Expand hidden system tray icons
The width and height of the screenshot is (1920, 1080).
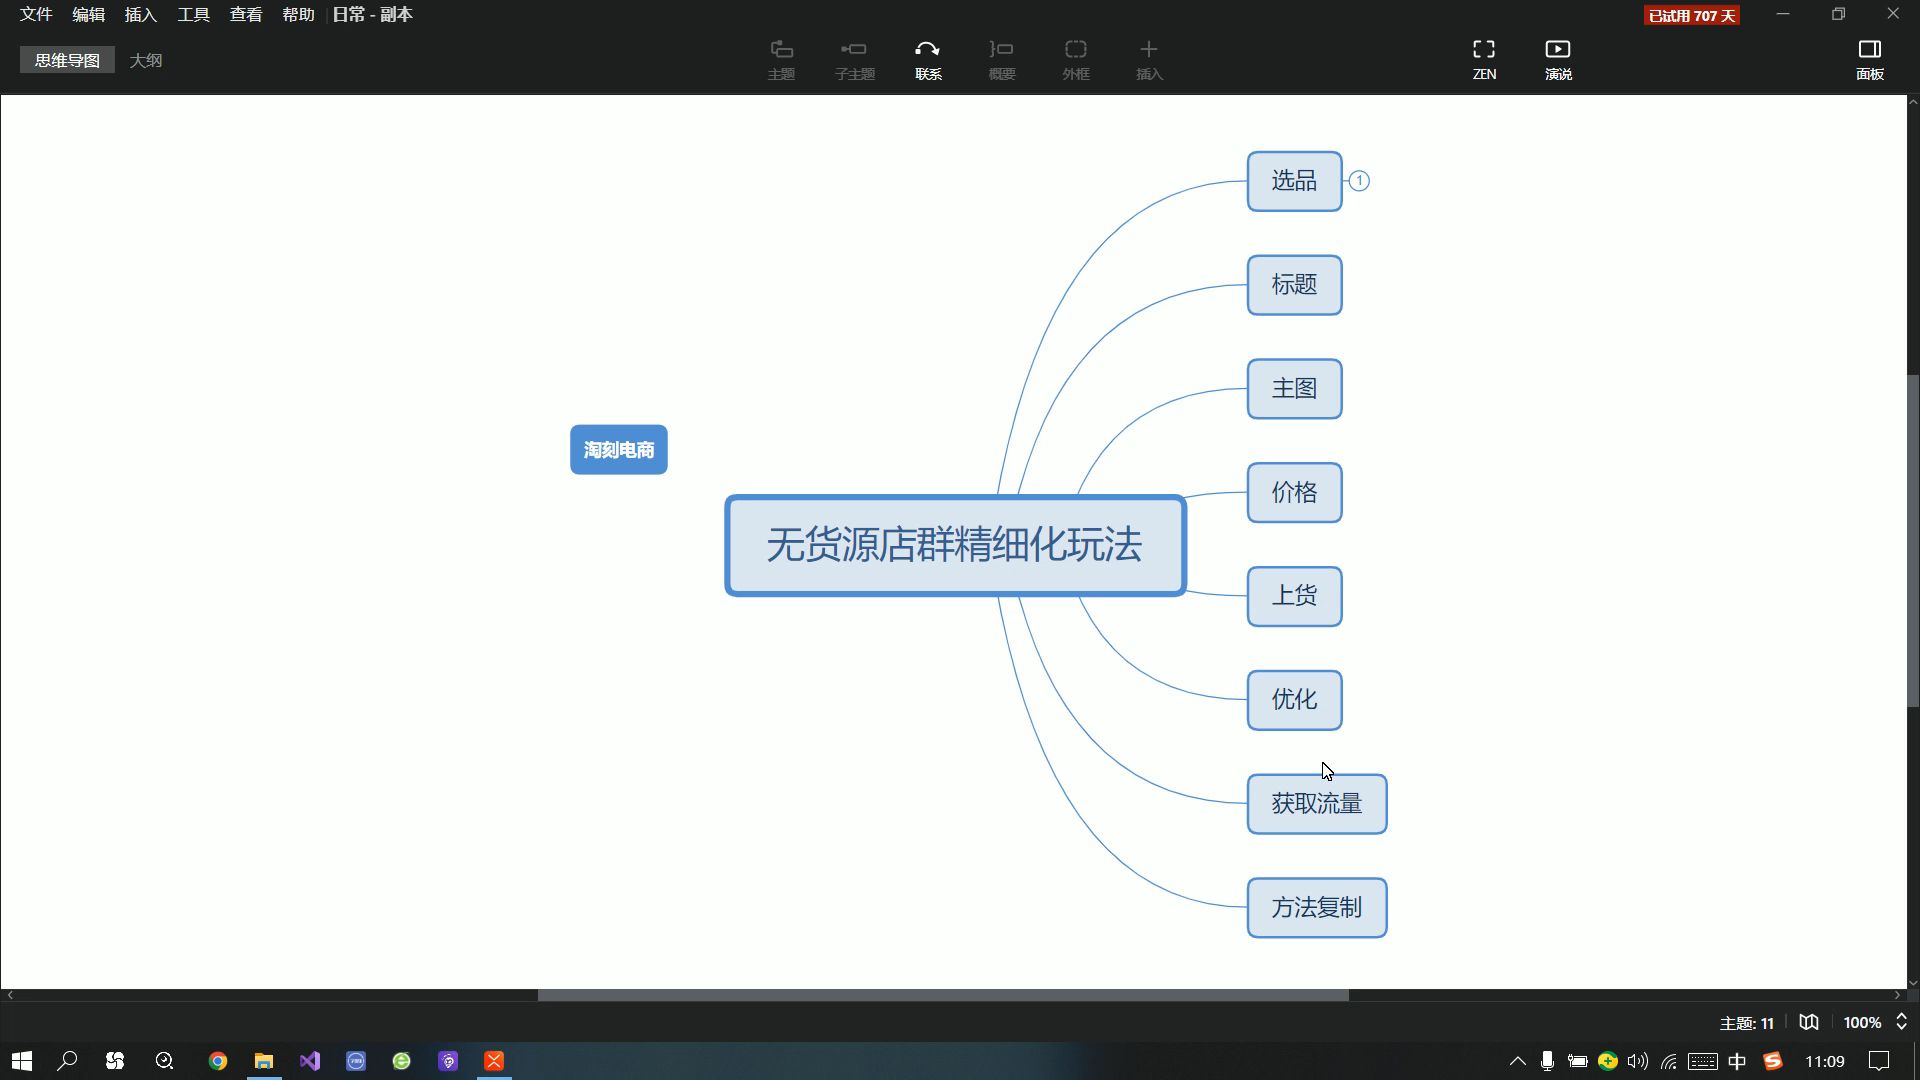(x=1516, y=1060)
